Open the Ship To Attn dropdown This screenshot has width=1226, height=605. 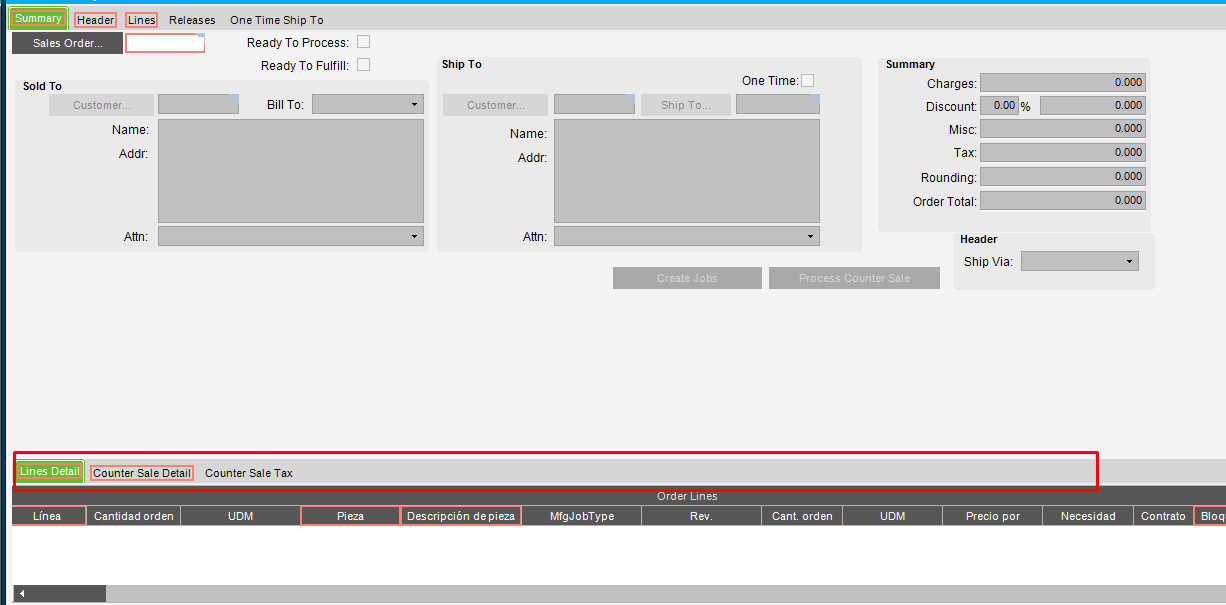pos(687,236)
